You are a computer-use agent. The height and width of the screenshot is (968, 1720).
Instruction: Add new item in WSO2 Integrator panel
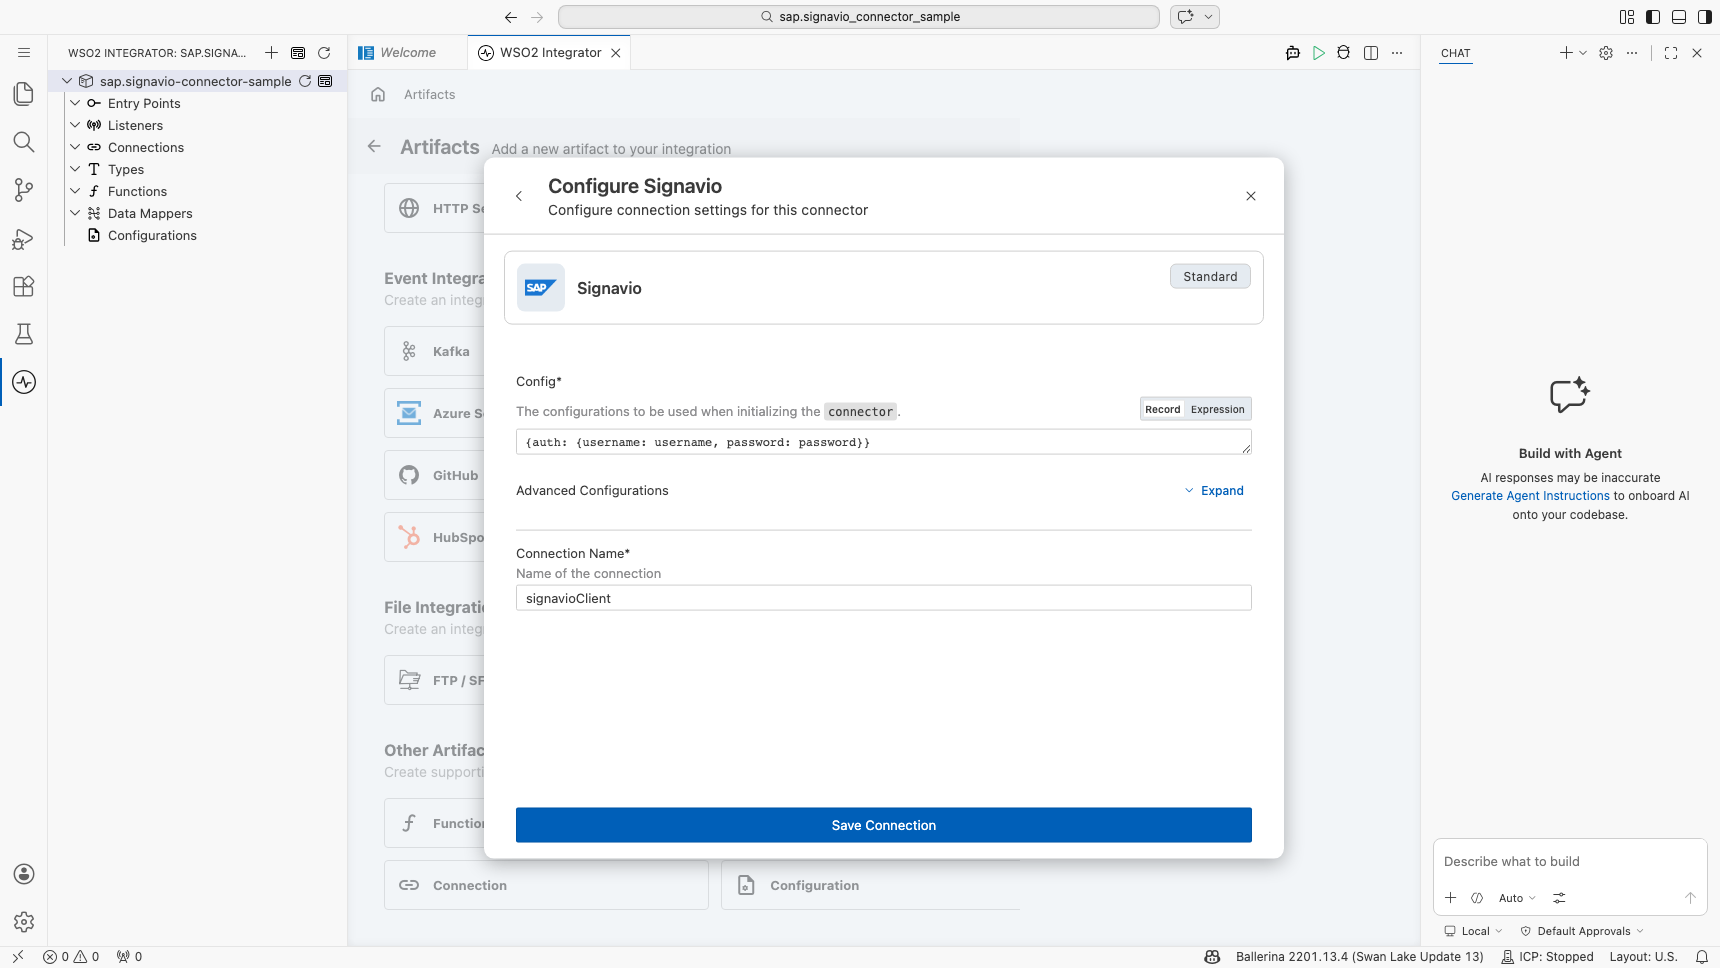[271, 53]
